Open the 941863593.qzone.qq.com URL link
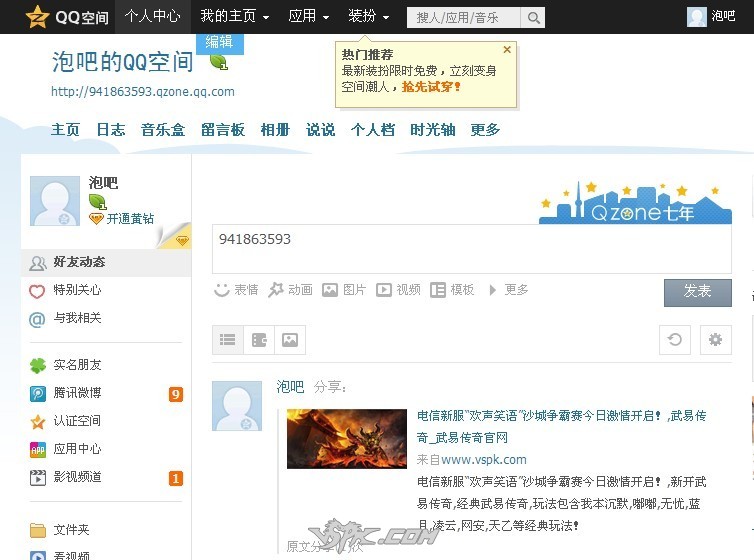The height and width of the screenshot is (560, 754). pos(143,91)
